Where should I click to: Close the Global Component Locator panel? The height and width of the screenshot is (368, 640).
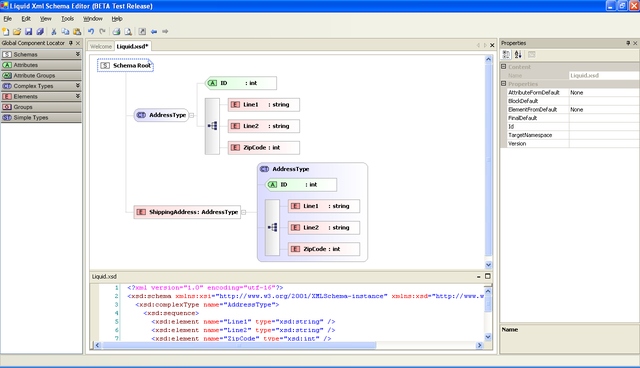[78, 43]
